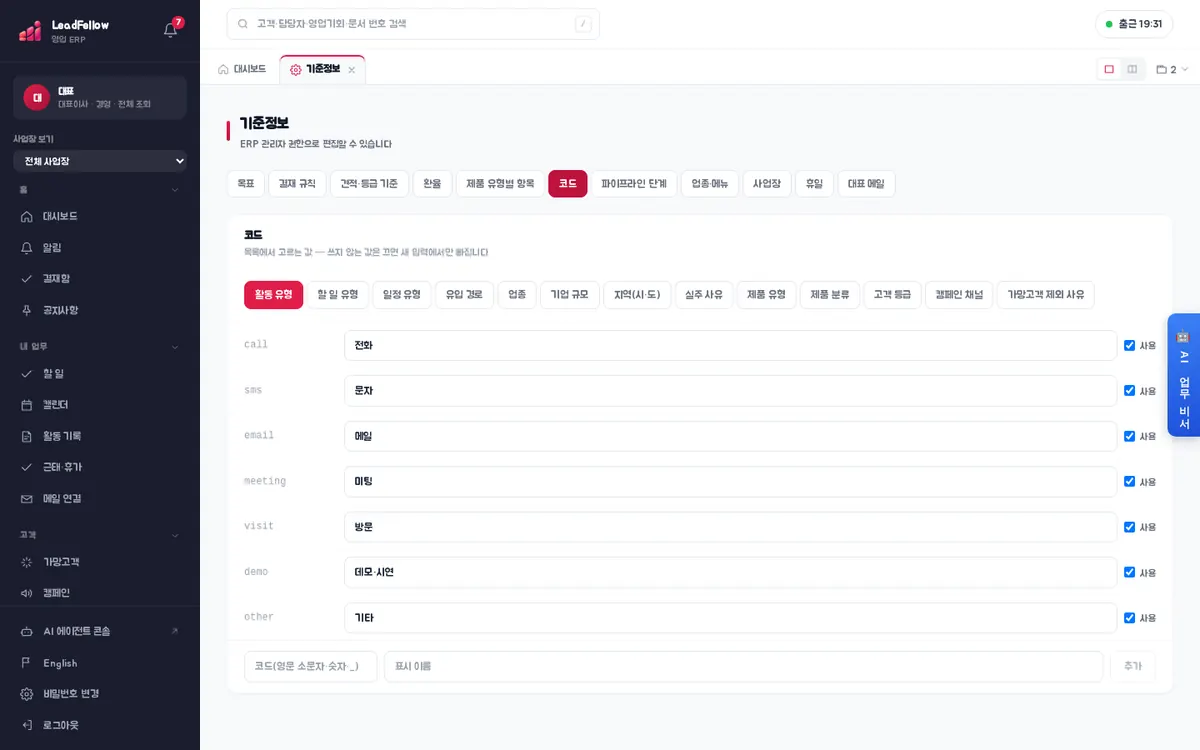This screenshot has height=750, width=1200.
Task: Launch AI 에이전트 콘솔 robot icon
Action: coord(27,632)
